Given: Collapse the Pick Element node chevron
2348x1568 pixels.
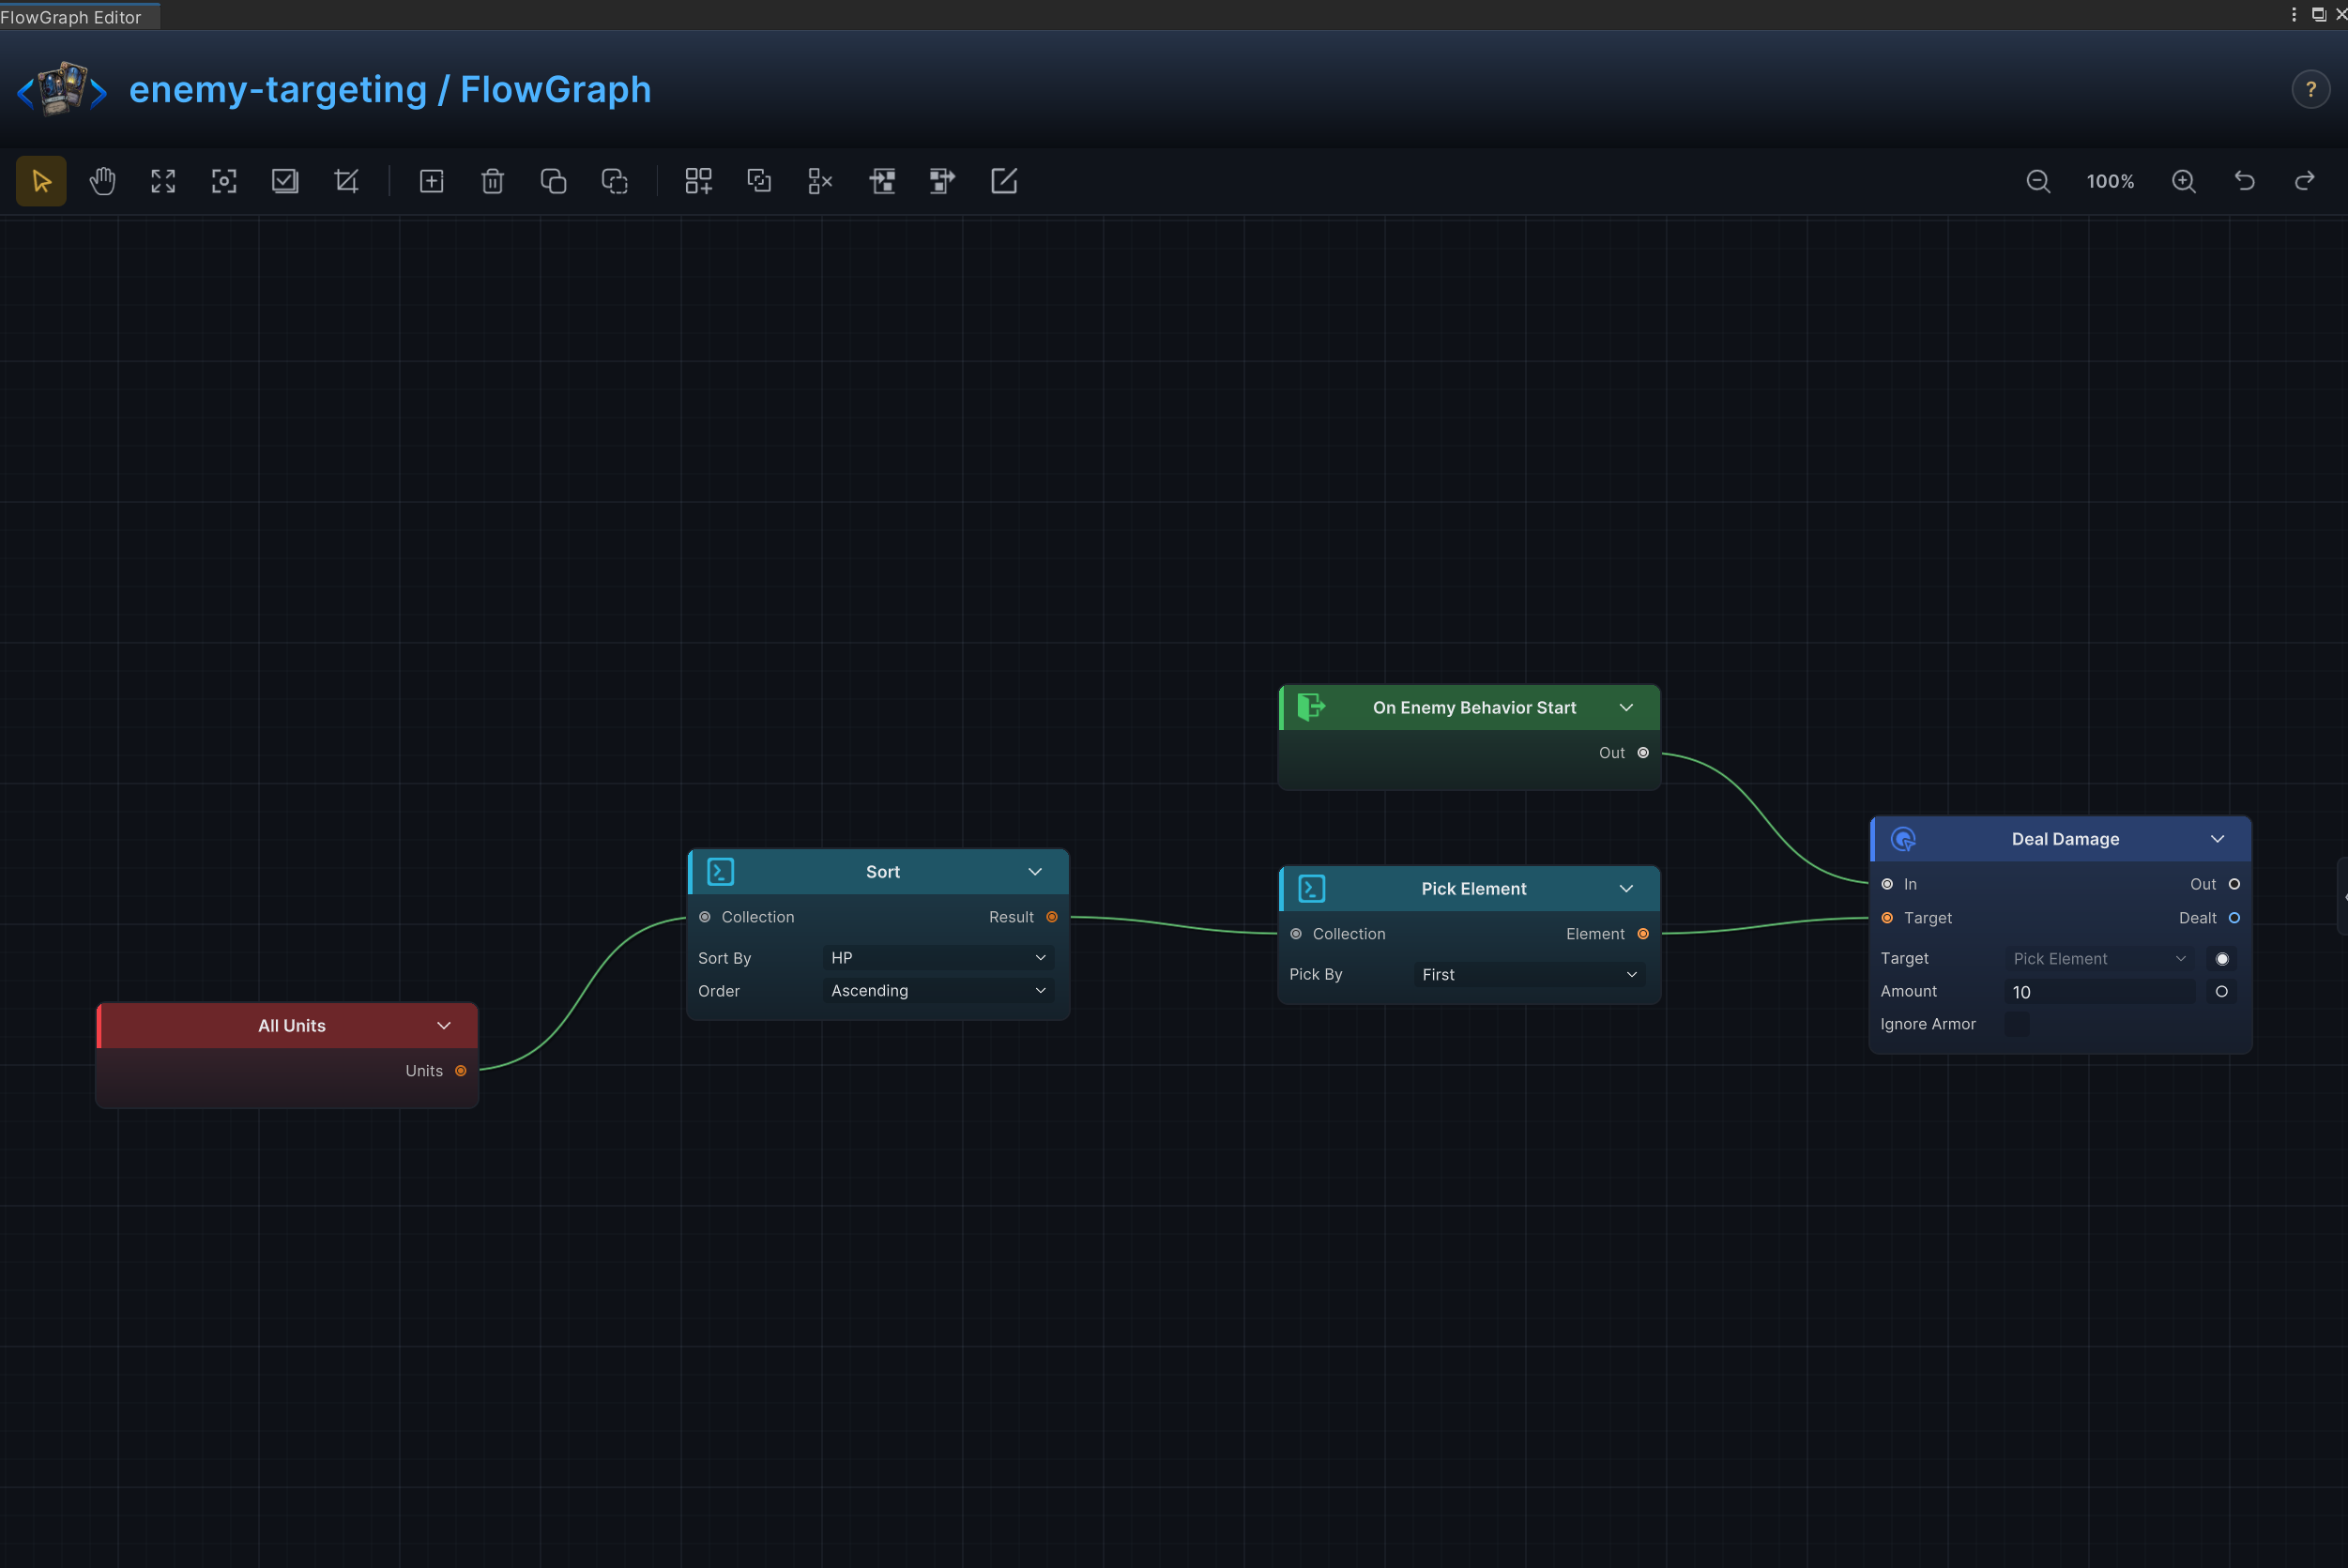Looking at the screenshot, I should click(1626, 889).
